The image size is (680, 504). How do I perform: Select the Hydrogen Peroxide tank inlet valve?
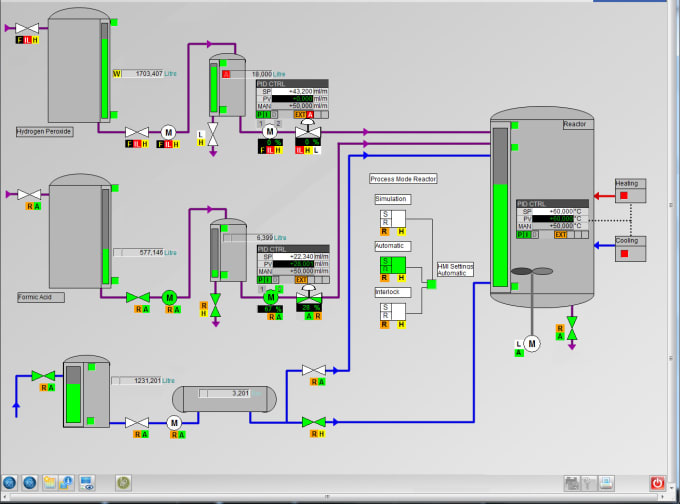27,28
